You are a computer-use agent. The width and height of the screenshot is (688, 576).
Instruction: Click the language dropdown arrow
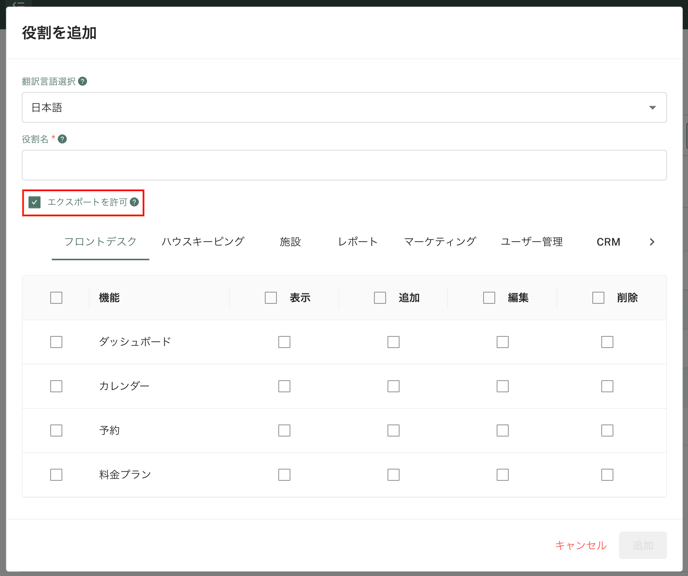click(x=652, y=107)
